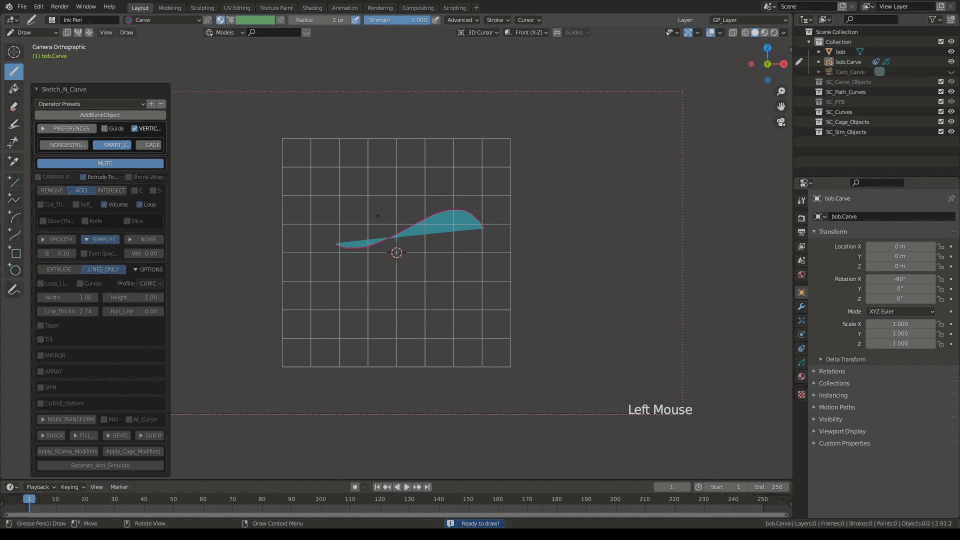Viewport: 960px width, 540px height.
Task: Click Separate_And_Simulate button
Action: tap(101, 465)
